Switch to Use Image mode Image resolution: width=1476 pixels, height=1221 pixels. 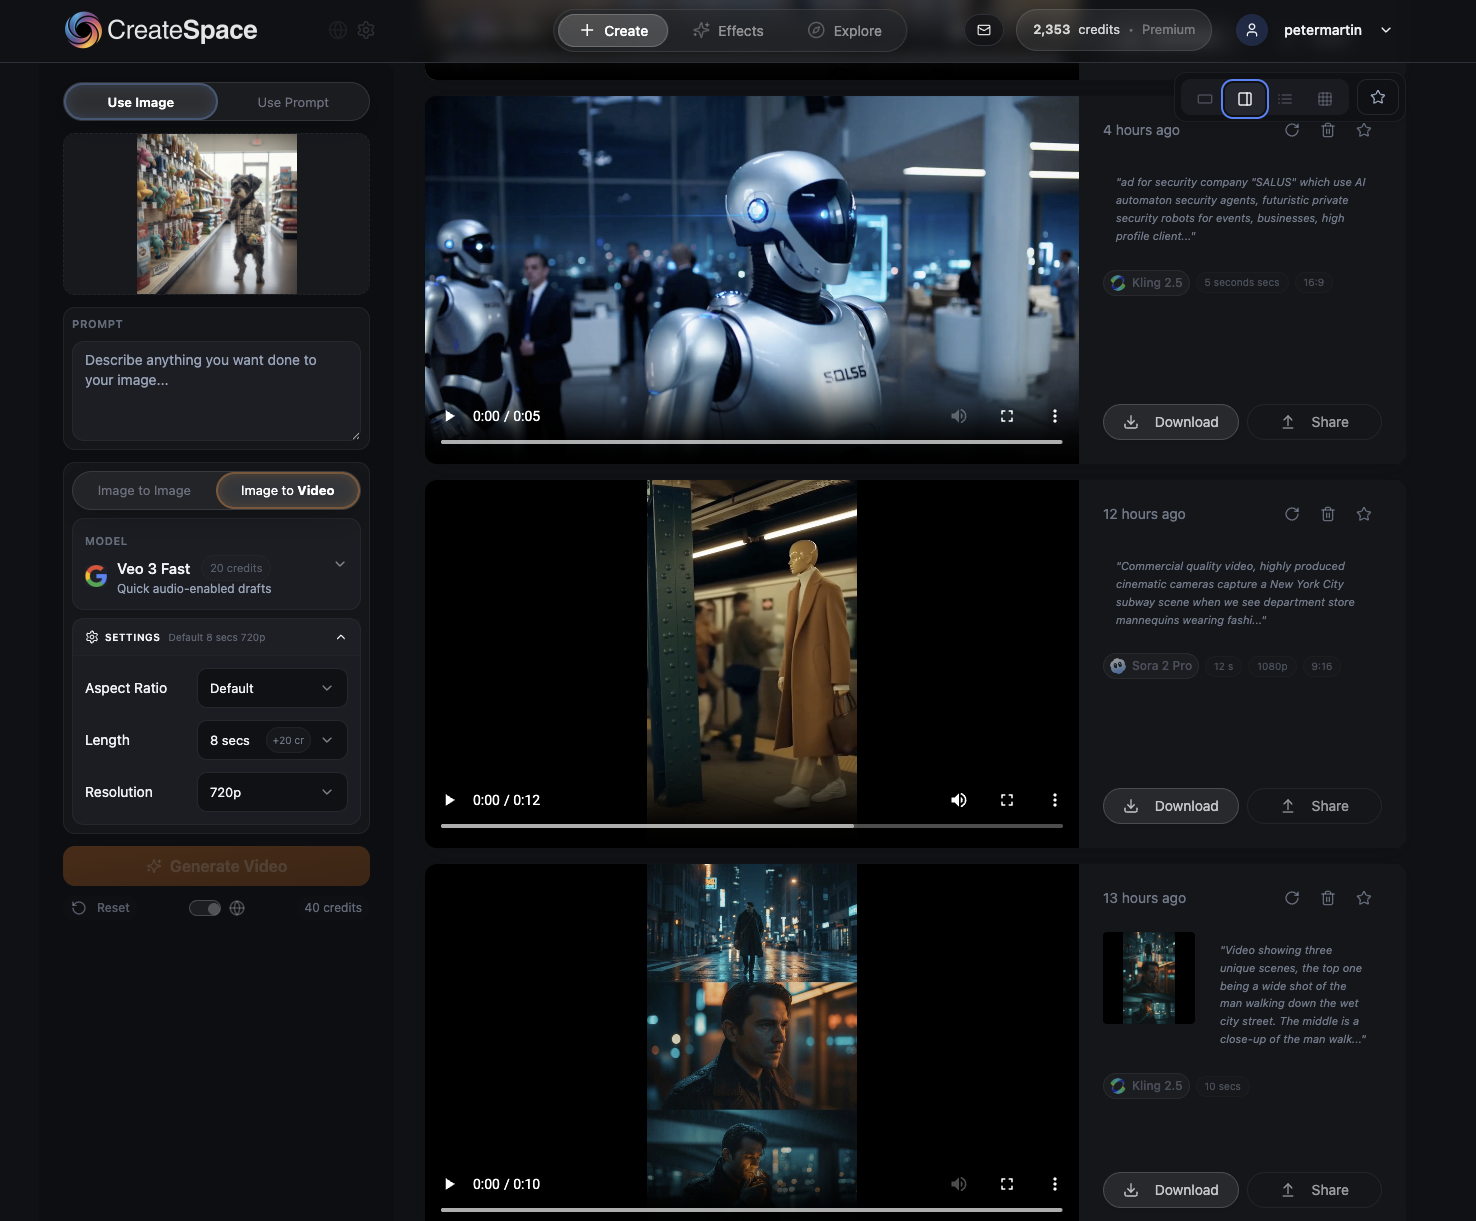141,102
